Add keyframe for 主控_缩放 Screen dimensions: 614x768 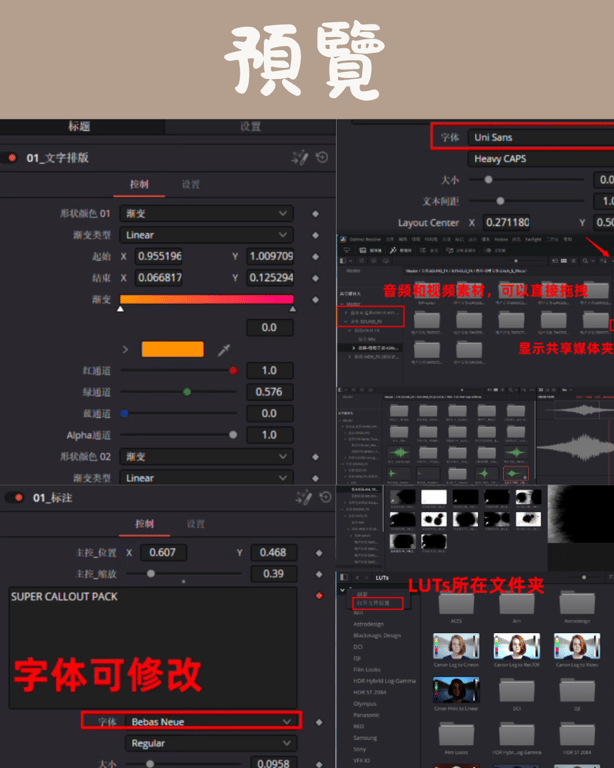[319, 574]
